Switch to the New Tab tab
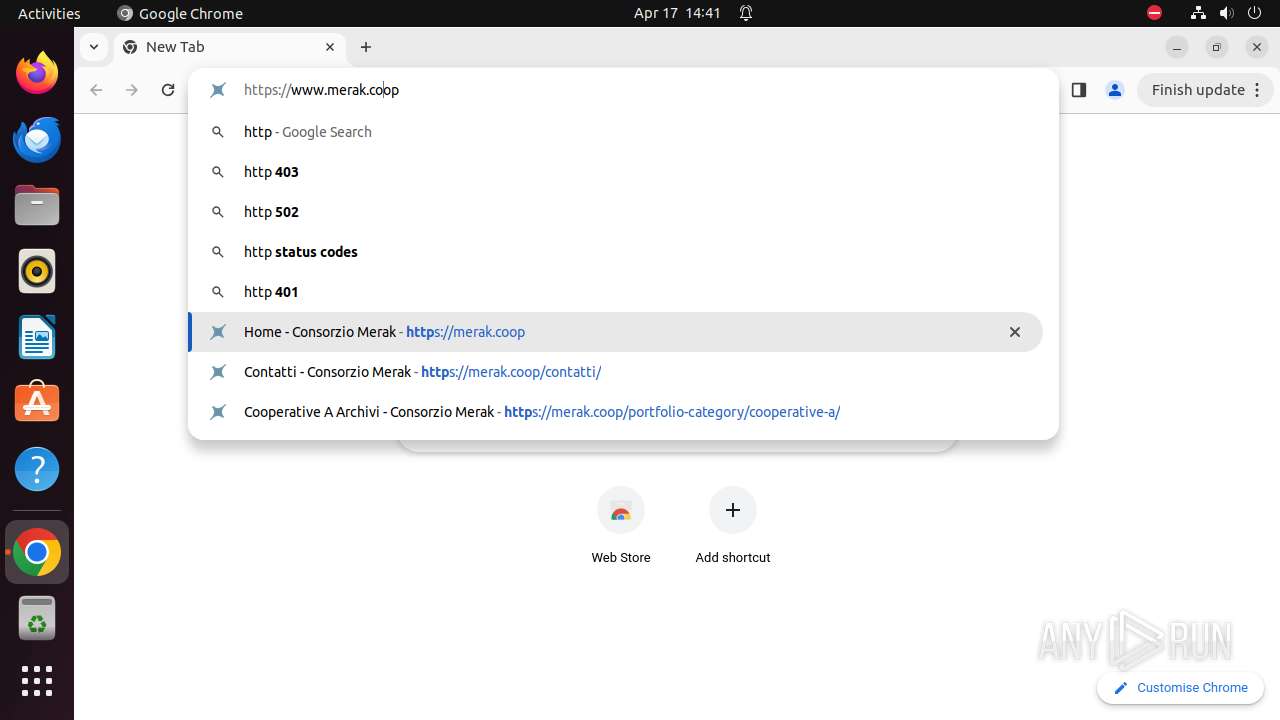The width and height of the screenshot is (1280, 720). click(x=230, y=47)
